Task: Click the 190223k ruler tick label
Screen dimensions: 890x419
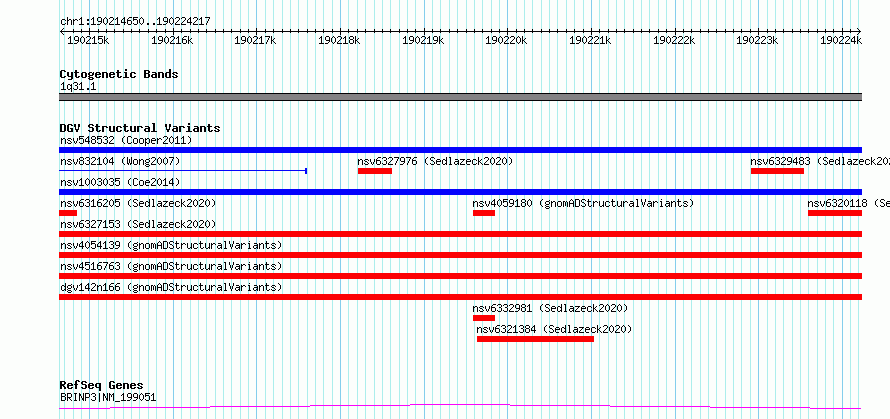Action: click(x=757, y=40)
